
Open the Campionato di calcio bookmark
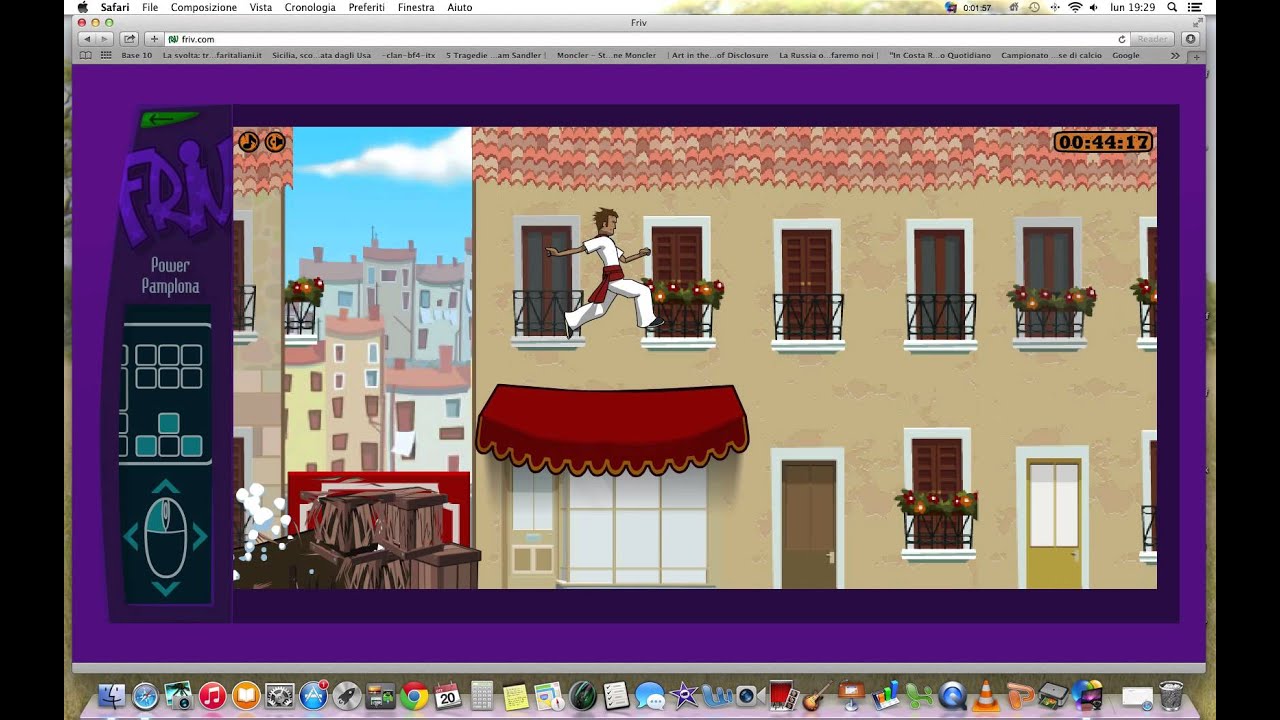tap(1051, 56)
